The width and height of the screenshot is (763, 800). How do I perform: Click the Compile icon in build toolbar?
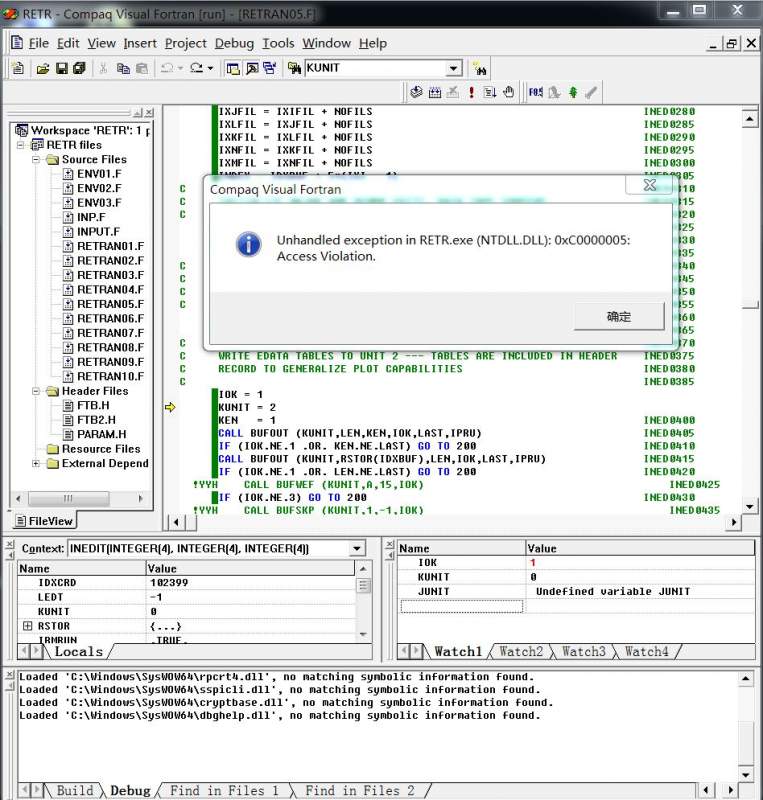click(417, 92)
